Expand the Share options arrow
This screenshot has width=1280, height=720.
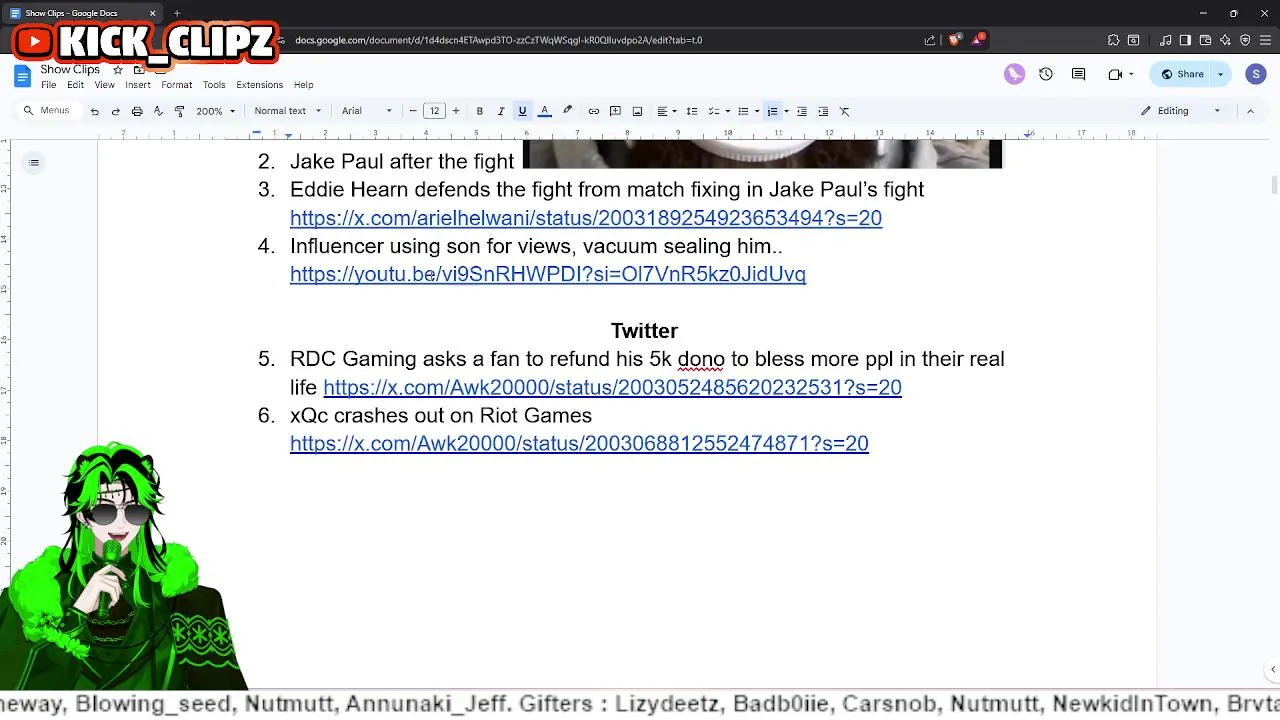coord(1220,74)
